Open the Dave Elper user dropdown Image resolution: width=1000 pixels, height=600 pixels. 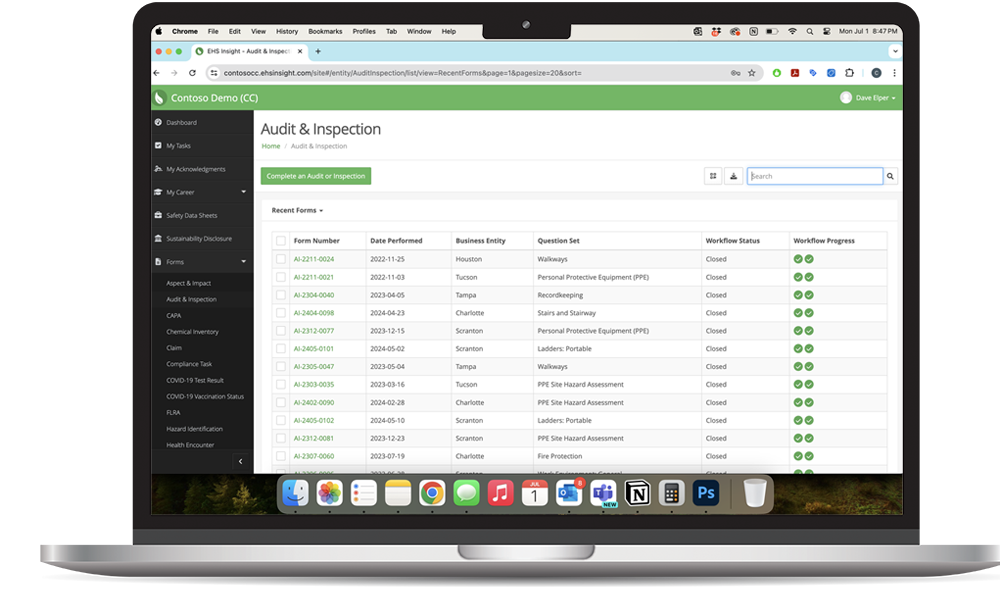[867, 98]
